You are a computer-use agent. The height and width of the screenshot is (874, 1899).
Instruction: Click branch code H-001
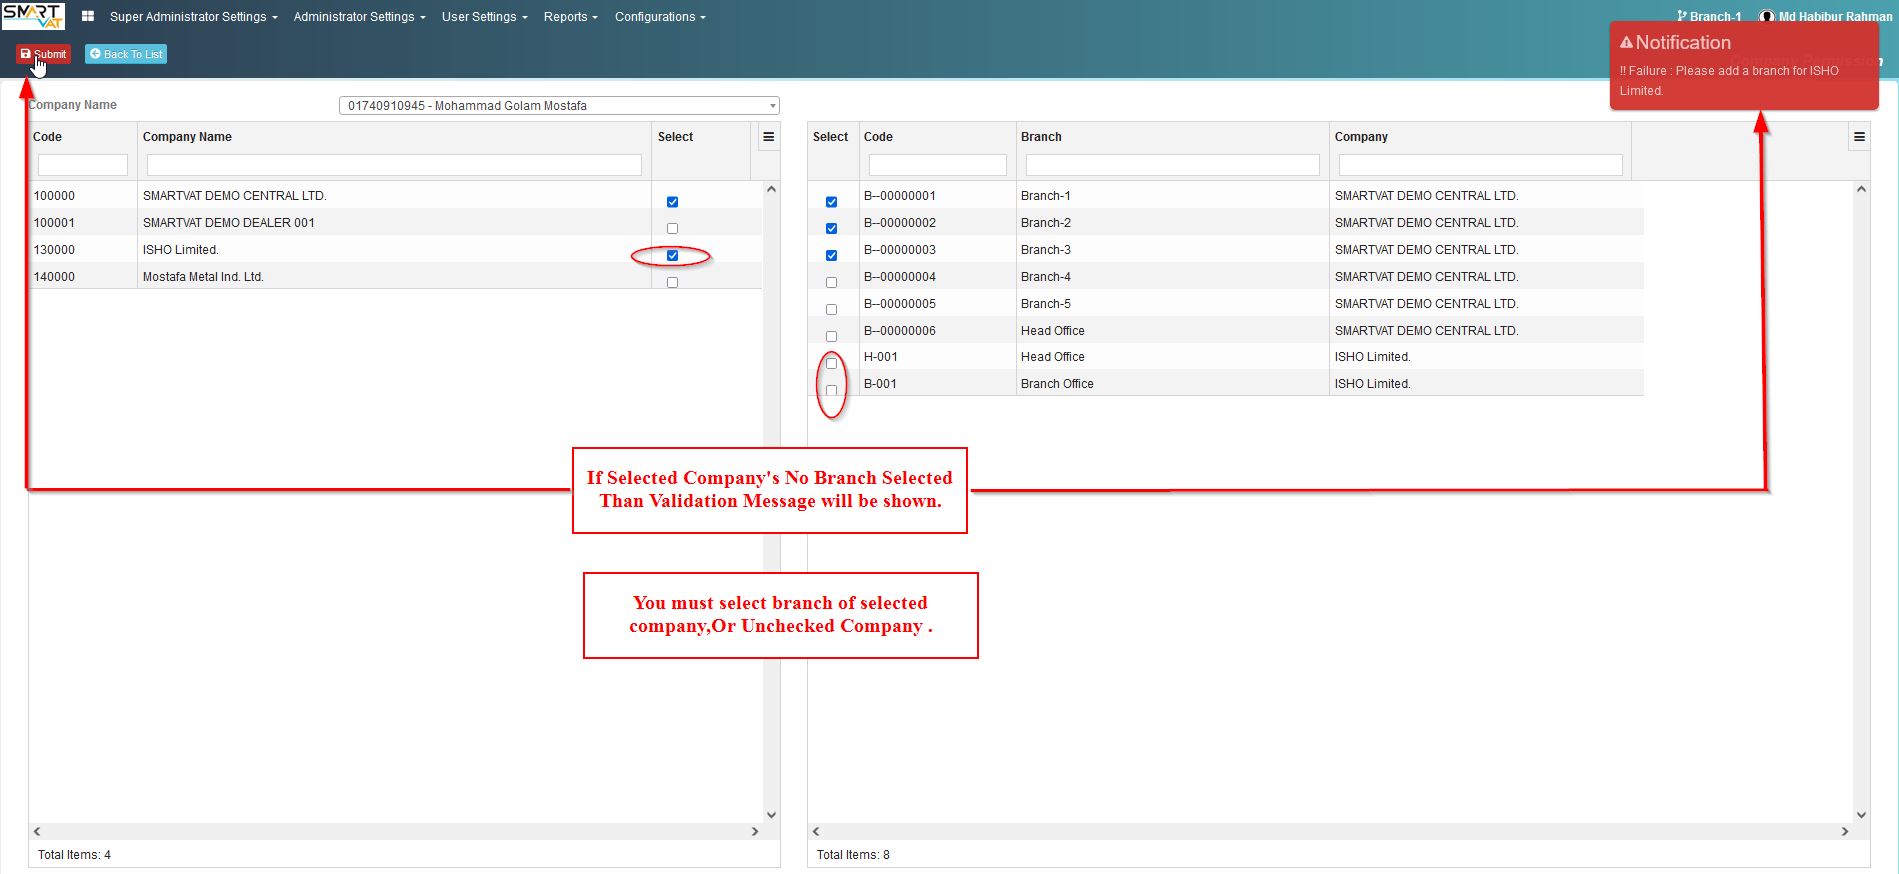pos(881,357)
